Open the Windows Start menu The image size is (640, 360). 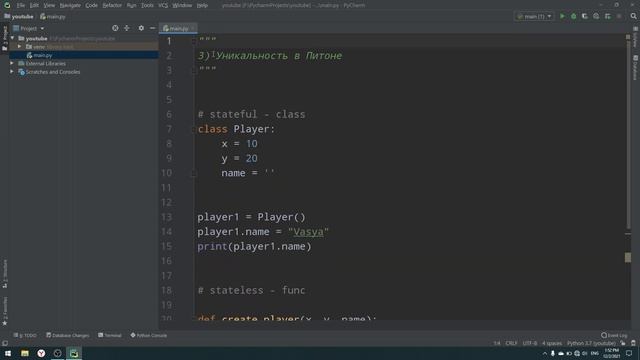pyautogui.click(x=8, y=353)
